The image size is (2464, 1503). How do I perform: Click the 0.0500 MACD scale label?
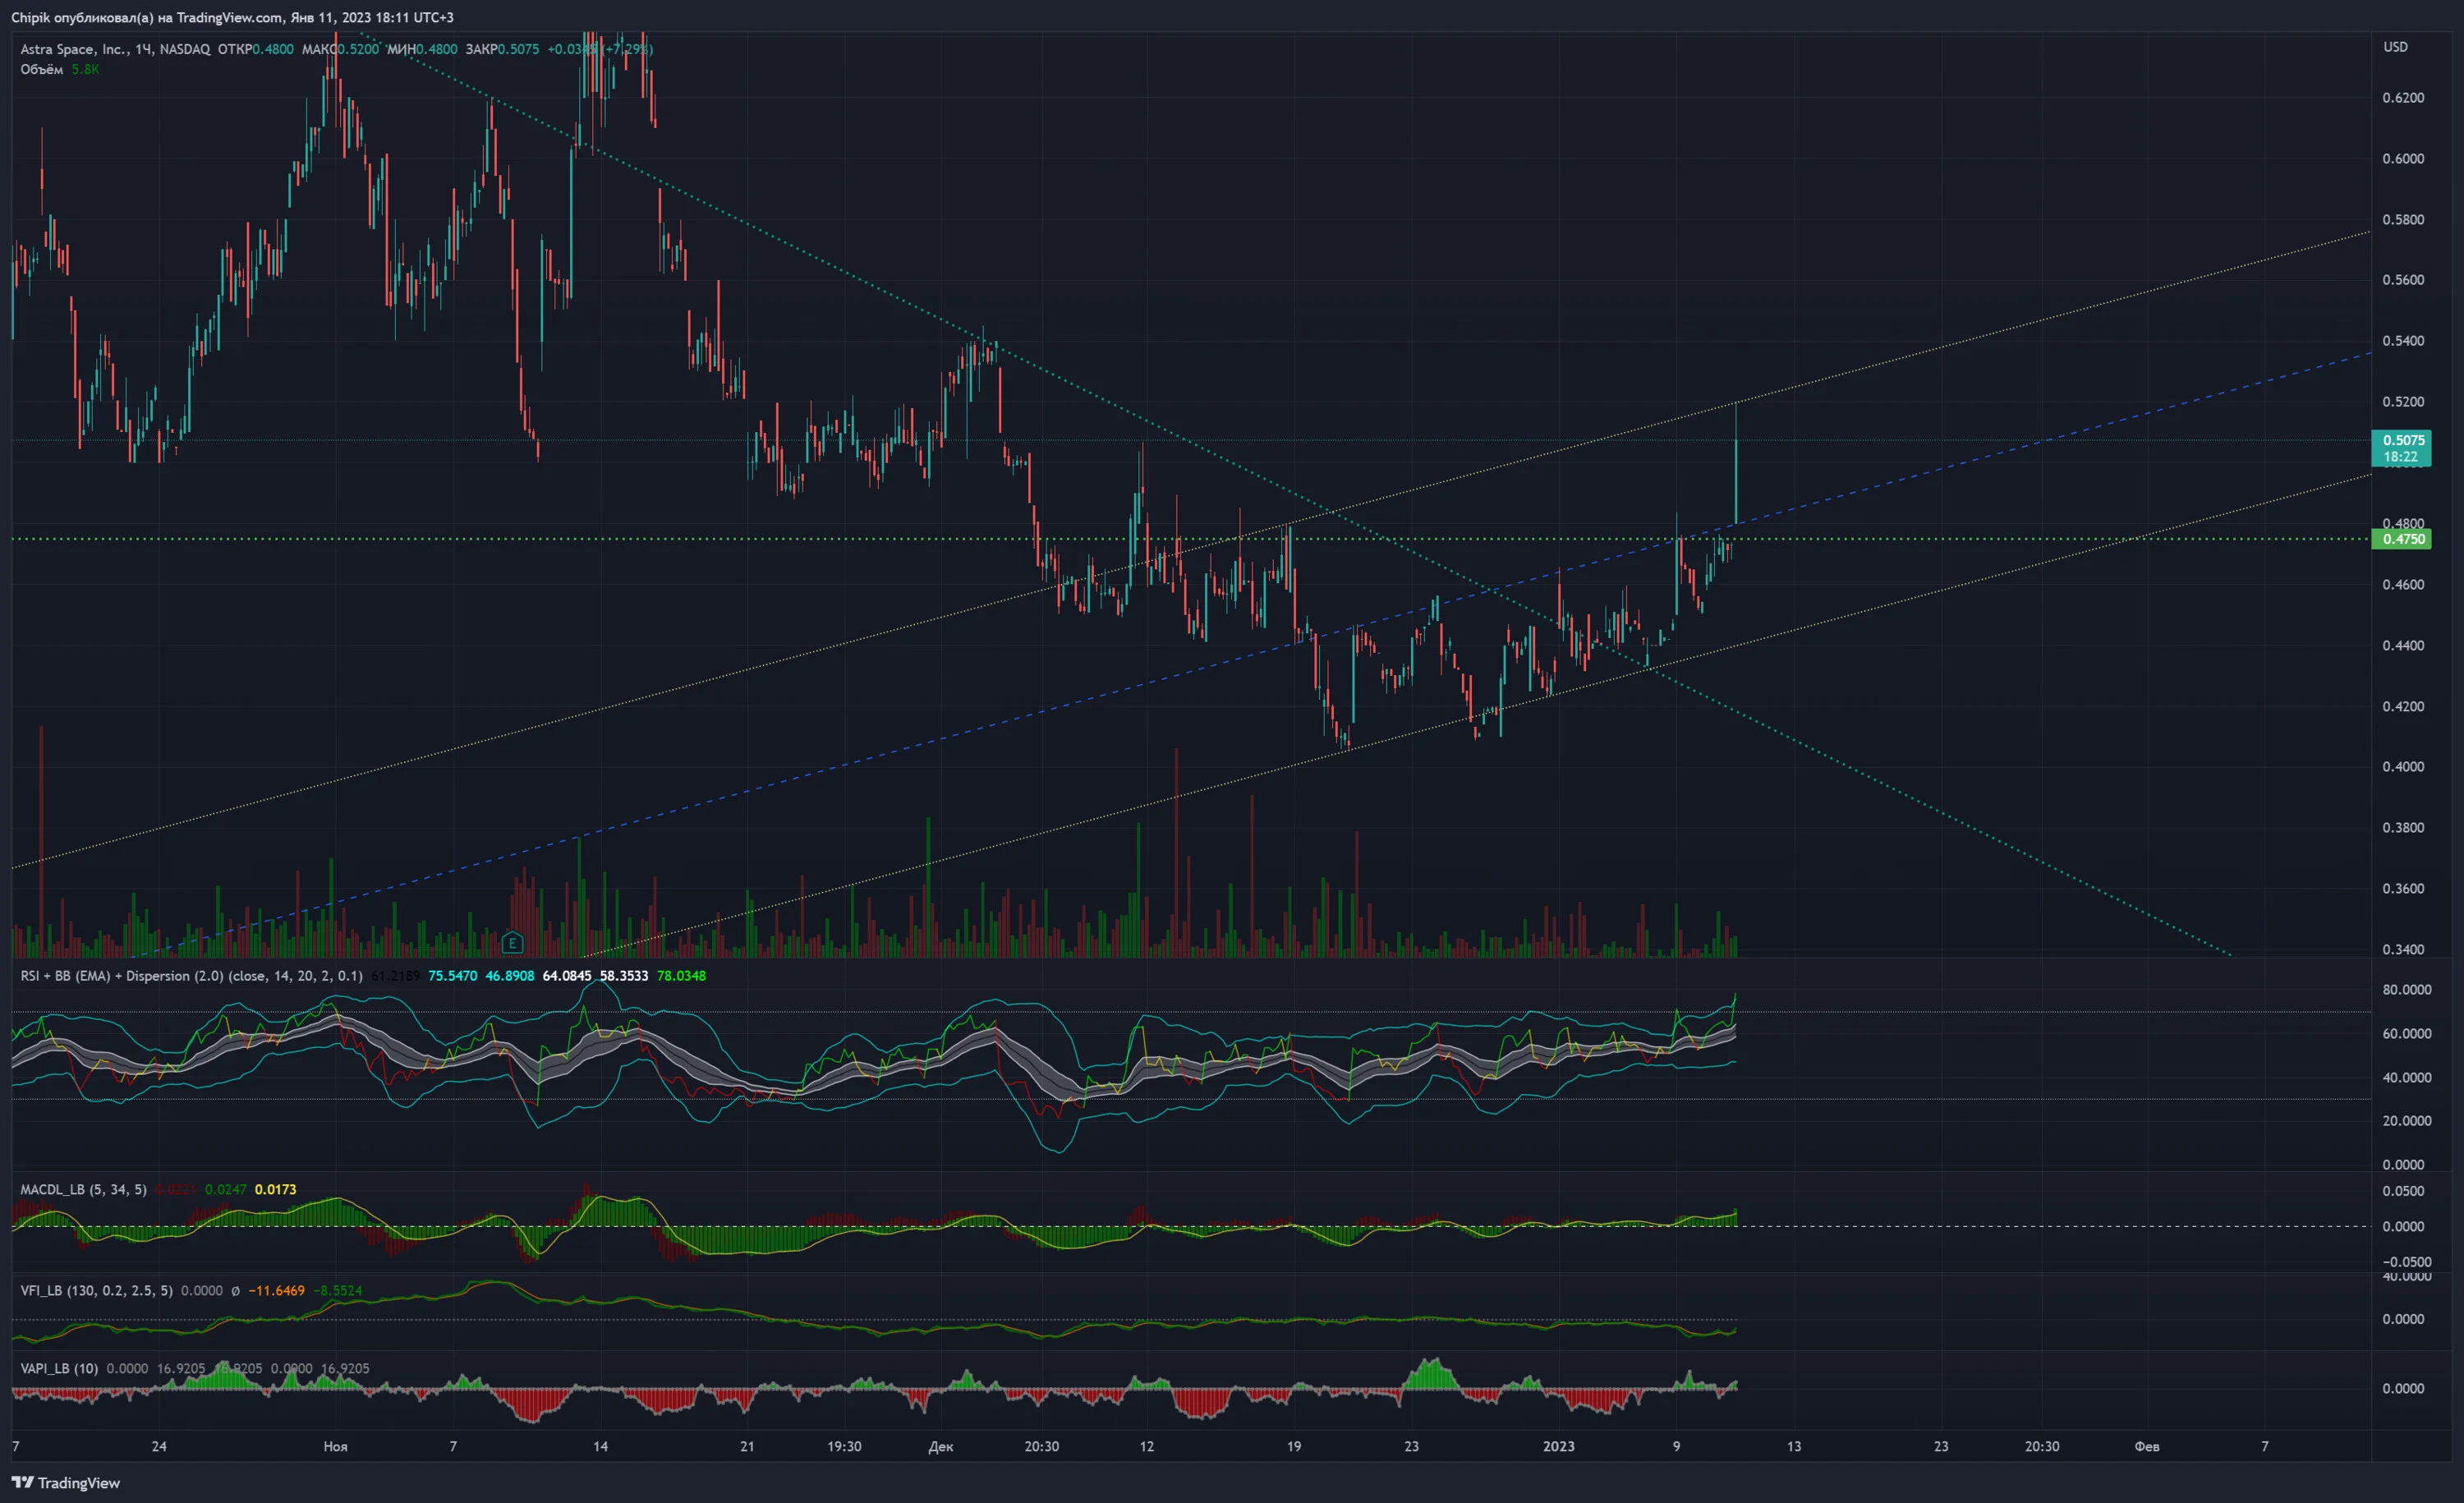coord(2403,1191)
